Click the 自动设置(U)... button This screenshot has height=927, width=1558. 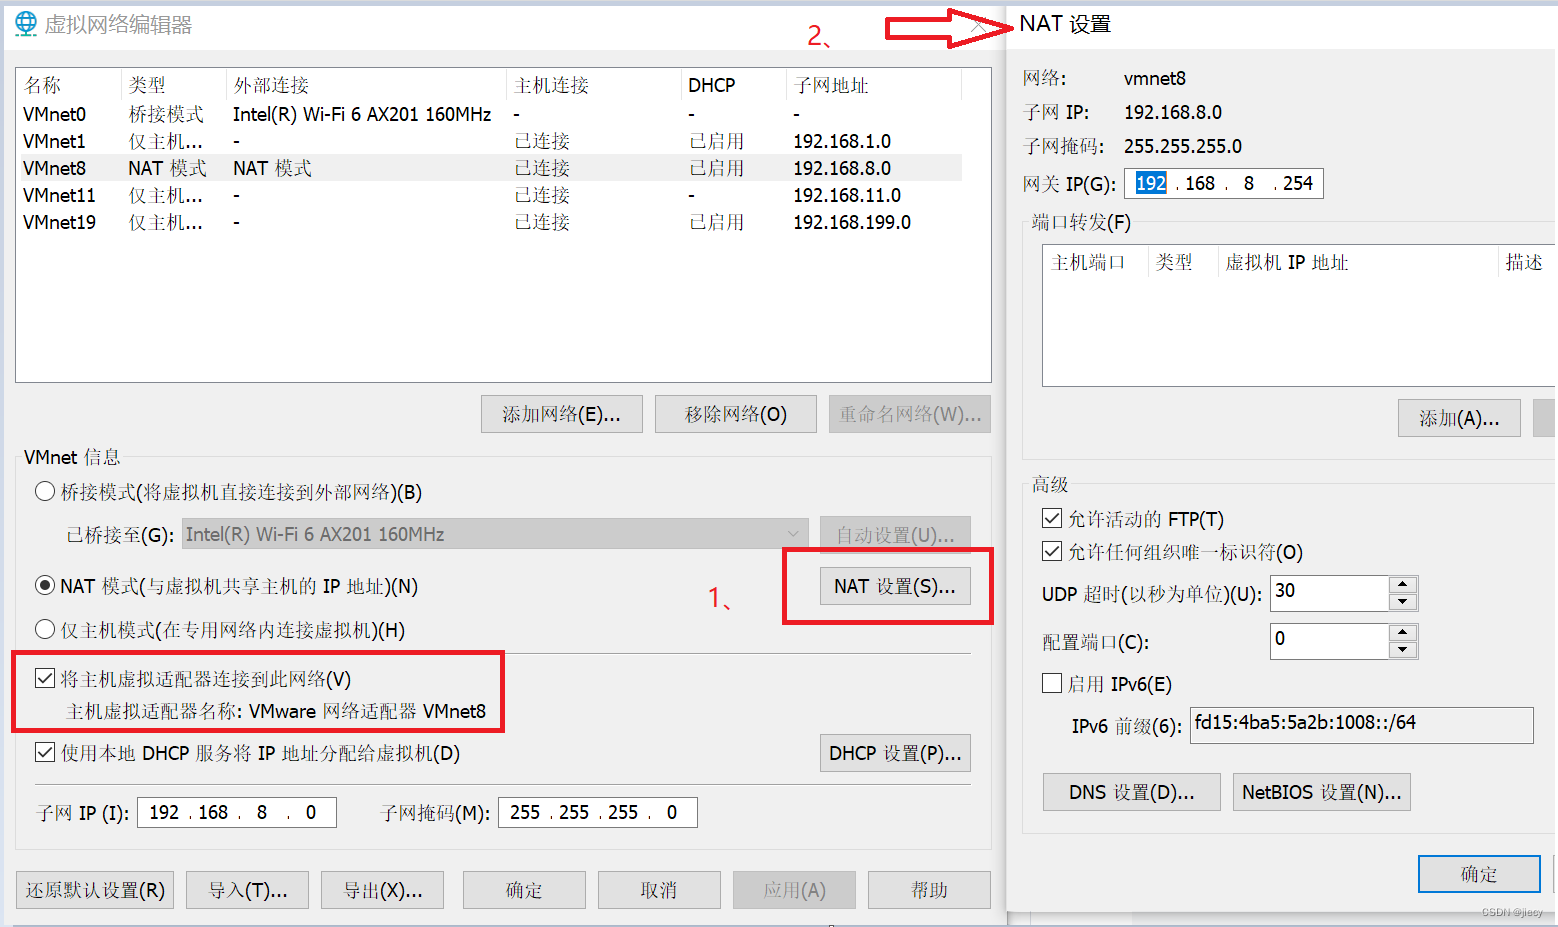pos(895,535)
